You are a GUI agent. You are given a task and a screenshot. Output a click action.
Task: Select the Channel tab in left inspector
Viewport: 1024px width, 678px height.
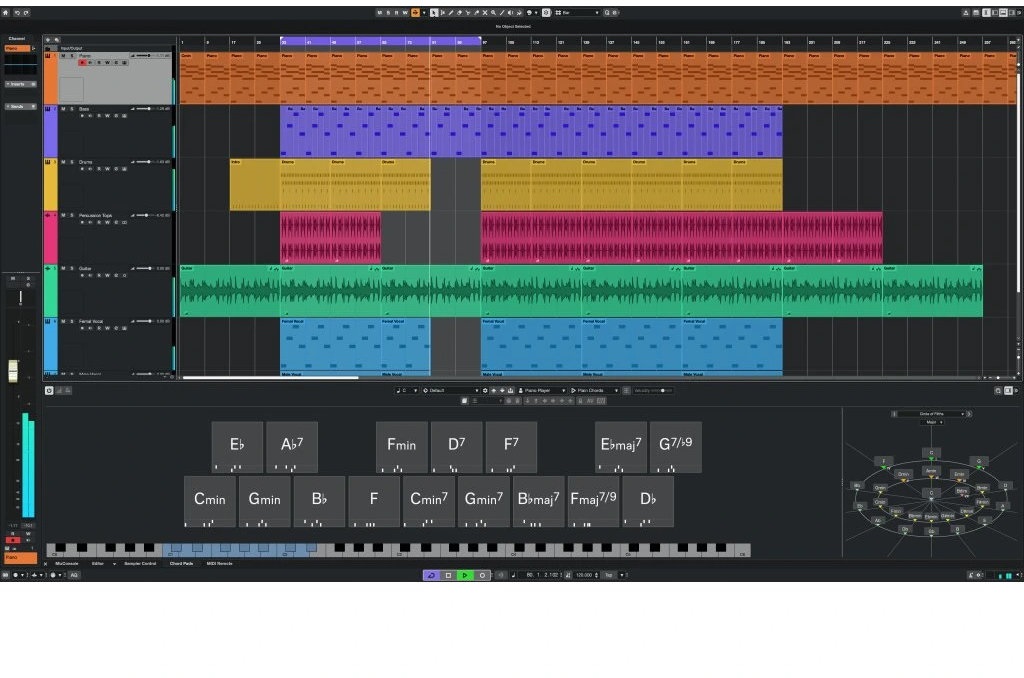pos(17,39)
